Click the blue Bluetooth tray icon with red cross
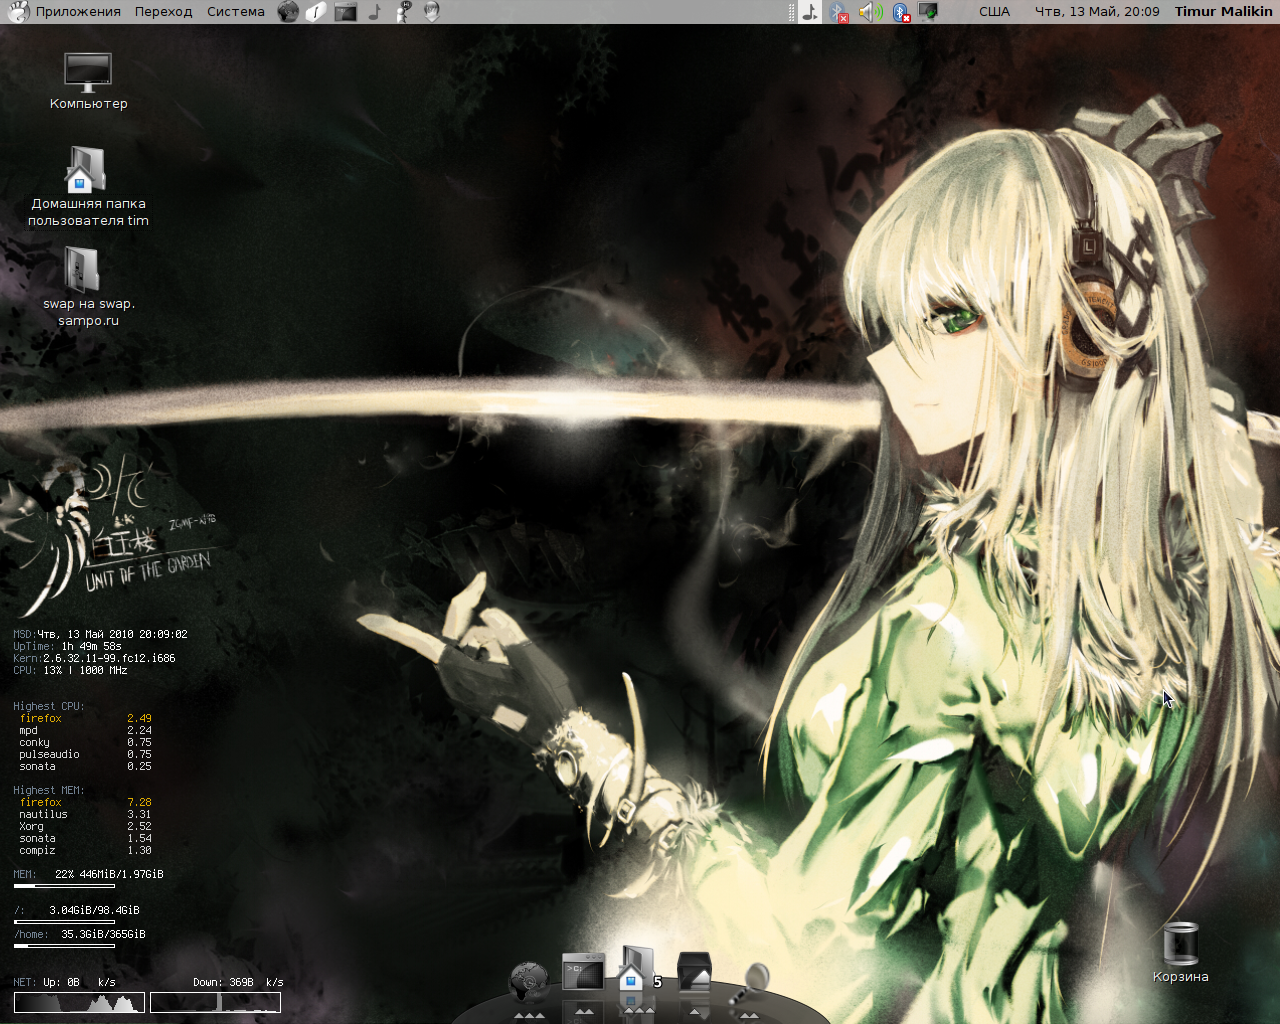Screen dimensions: 1280x1024 pos(901,12)
